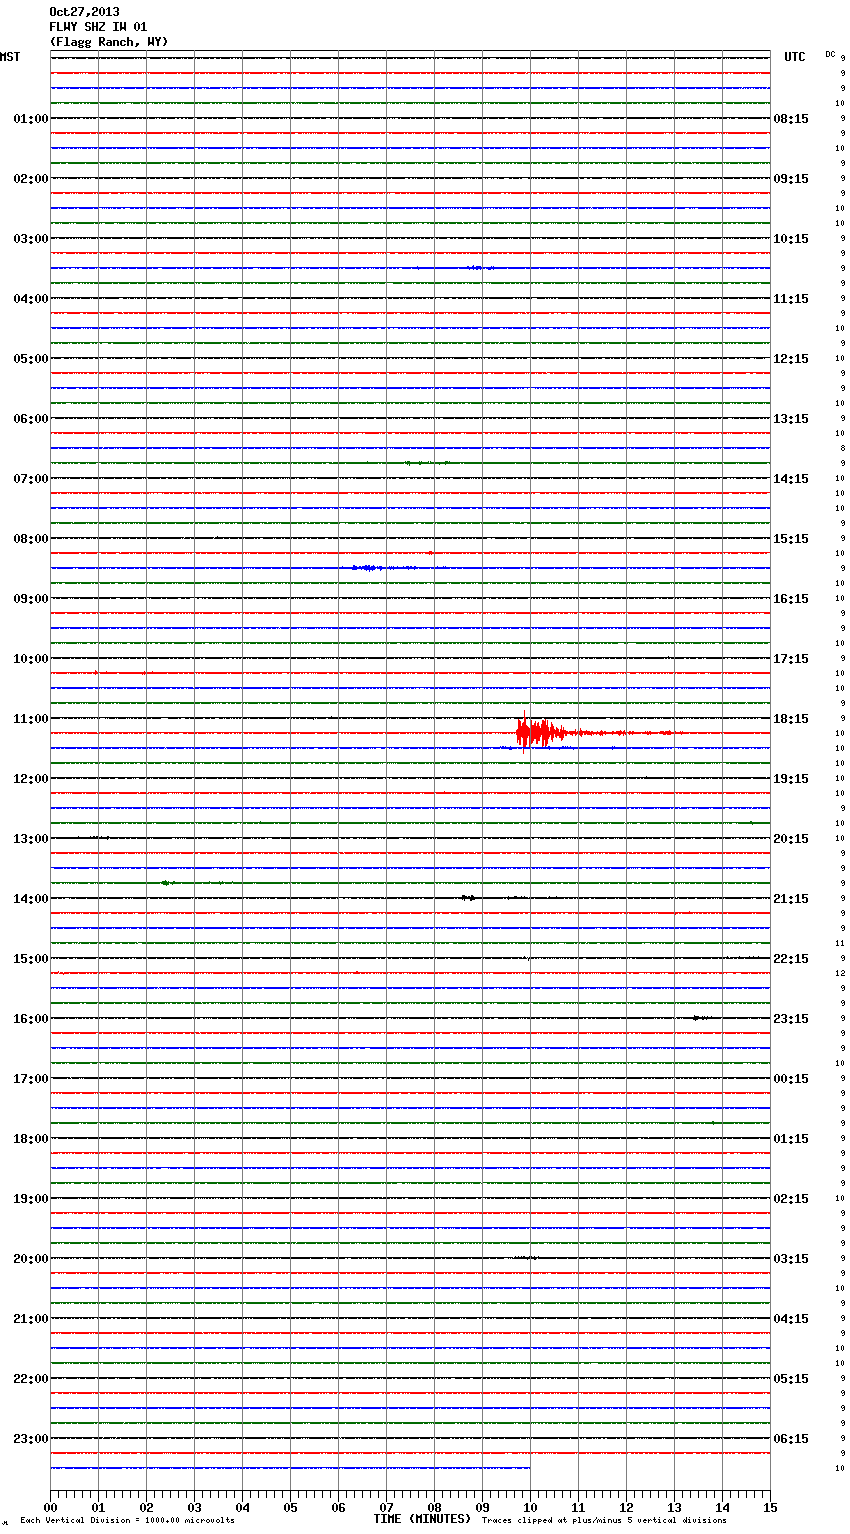Viewport: 850px width, 1534px height.
Task: Click the 20:15 UTC time label
Action: (x=791, y=839)
